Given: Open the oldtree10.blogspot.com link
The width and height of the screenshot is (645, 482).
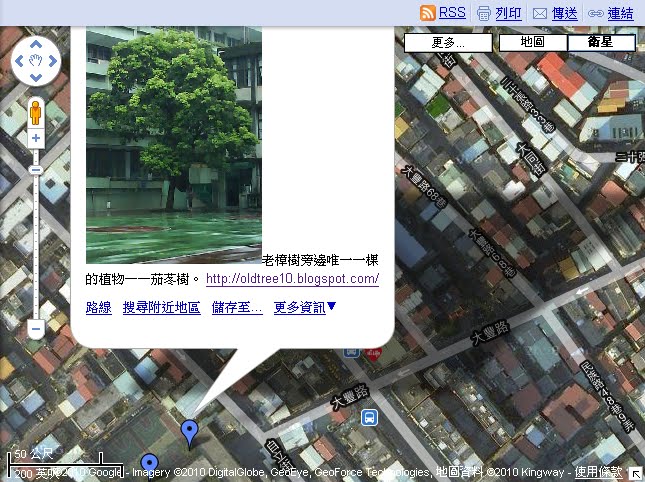Looking at the screenshot, I should (292, 279).
